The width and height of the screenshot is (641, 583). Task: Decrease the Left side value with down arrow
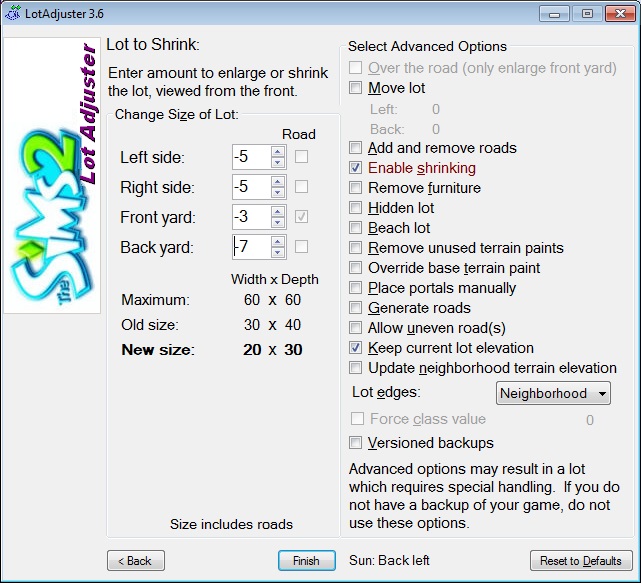(278, 162)
